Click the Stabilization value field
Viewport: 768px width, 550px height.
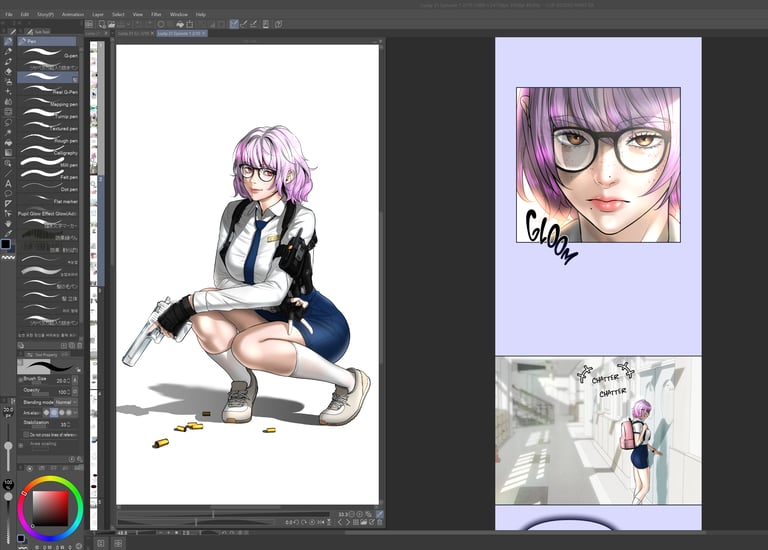[64, 424]
